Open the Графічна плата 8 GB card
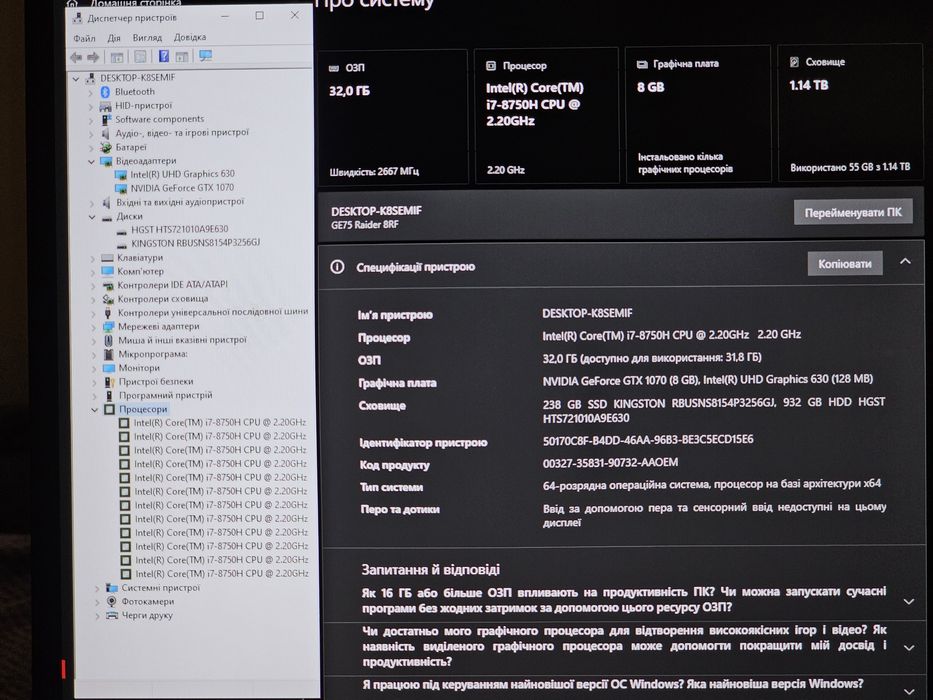Viewport: 933px width, 700px height. pyautogui.click(x=698, y=114)
